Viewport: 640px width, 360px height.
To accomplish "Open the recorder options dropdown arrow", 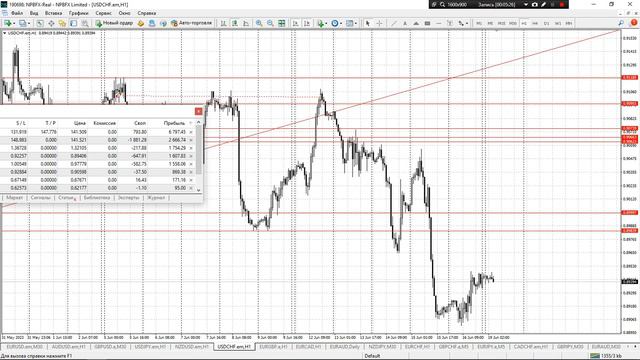I will (x=526, y=4).
